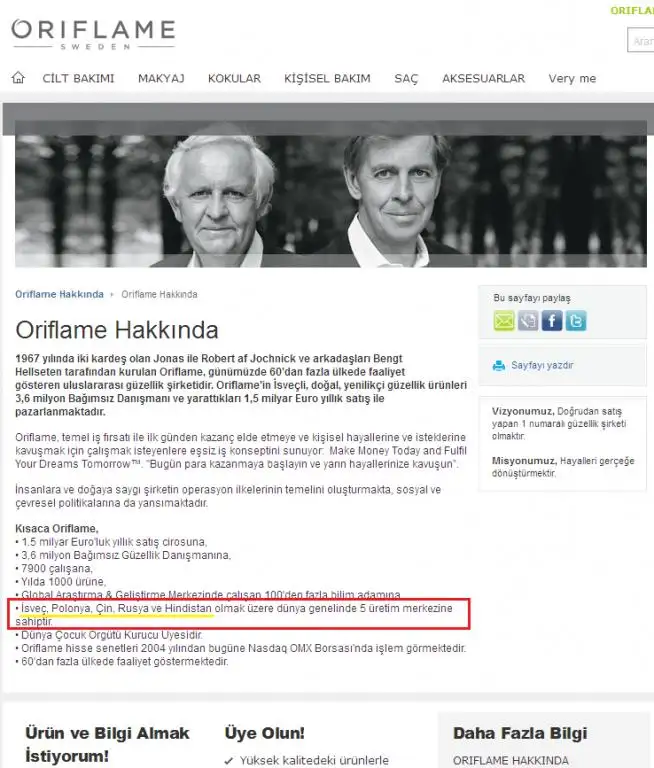Click the copy link share icon
This screenshot has height=768, width=654.
(x=528, y=321)
